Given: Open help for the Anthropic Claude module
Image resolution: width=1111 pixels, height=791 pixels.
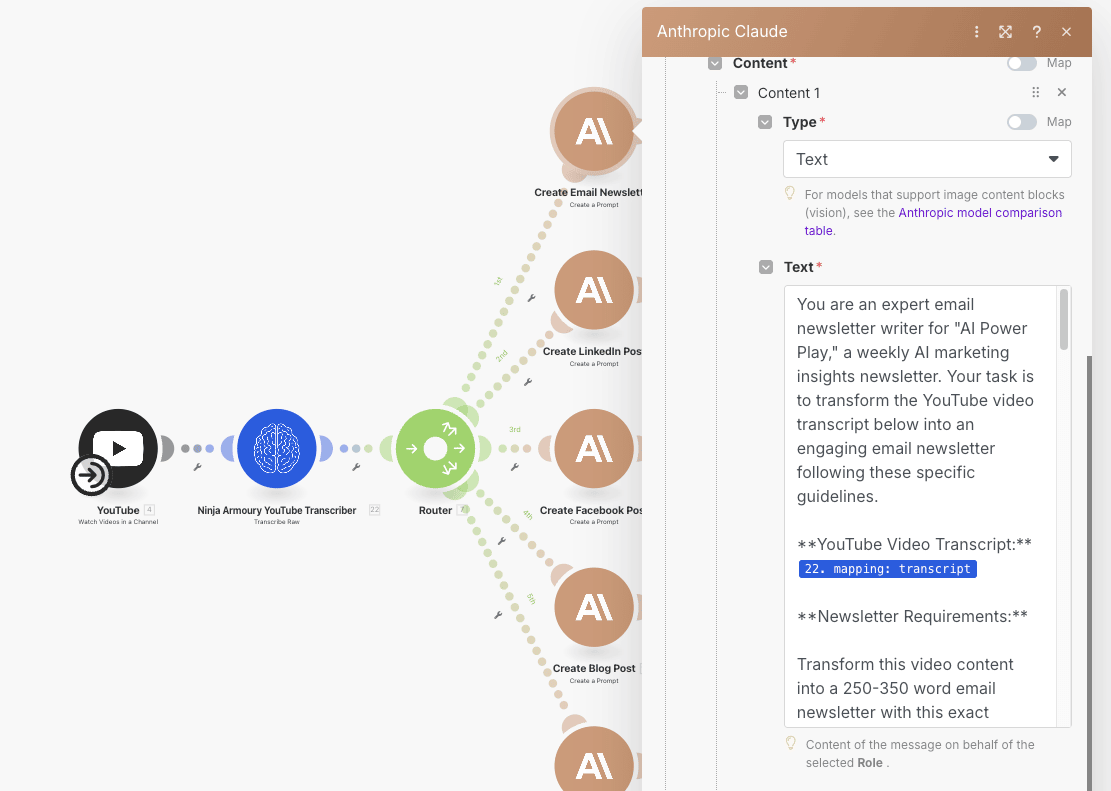Looking at the screenshot, I should (x=1037, y=32).
